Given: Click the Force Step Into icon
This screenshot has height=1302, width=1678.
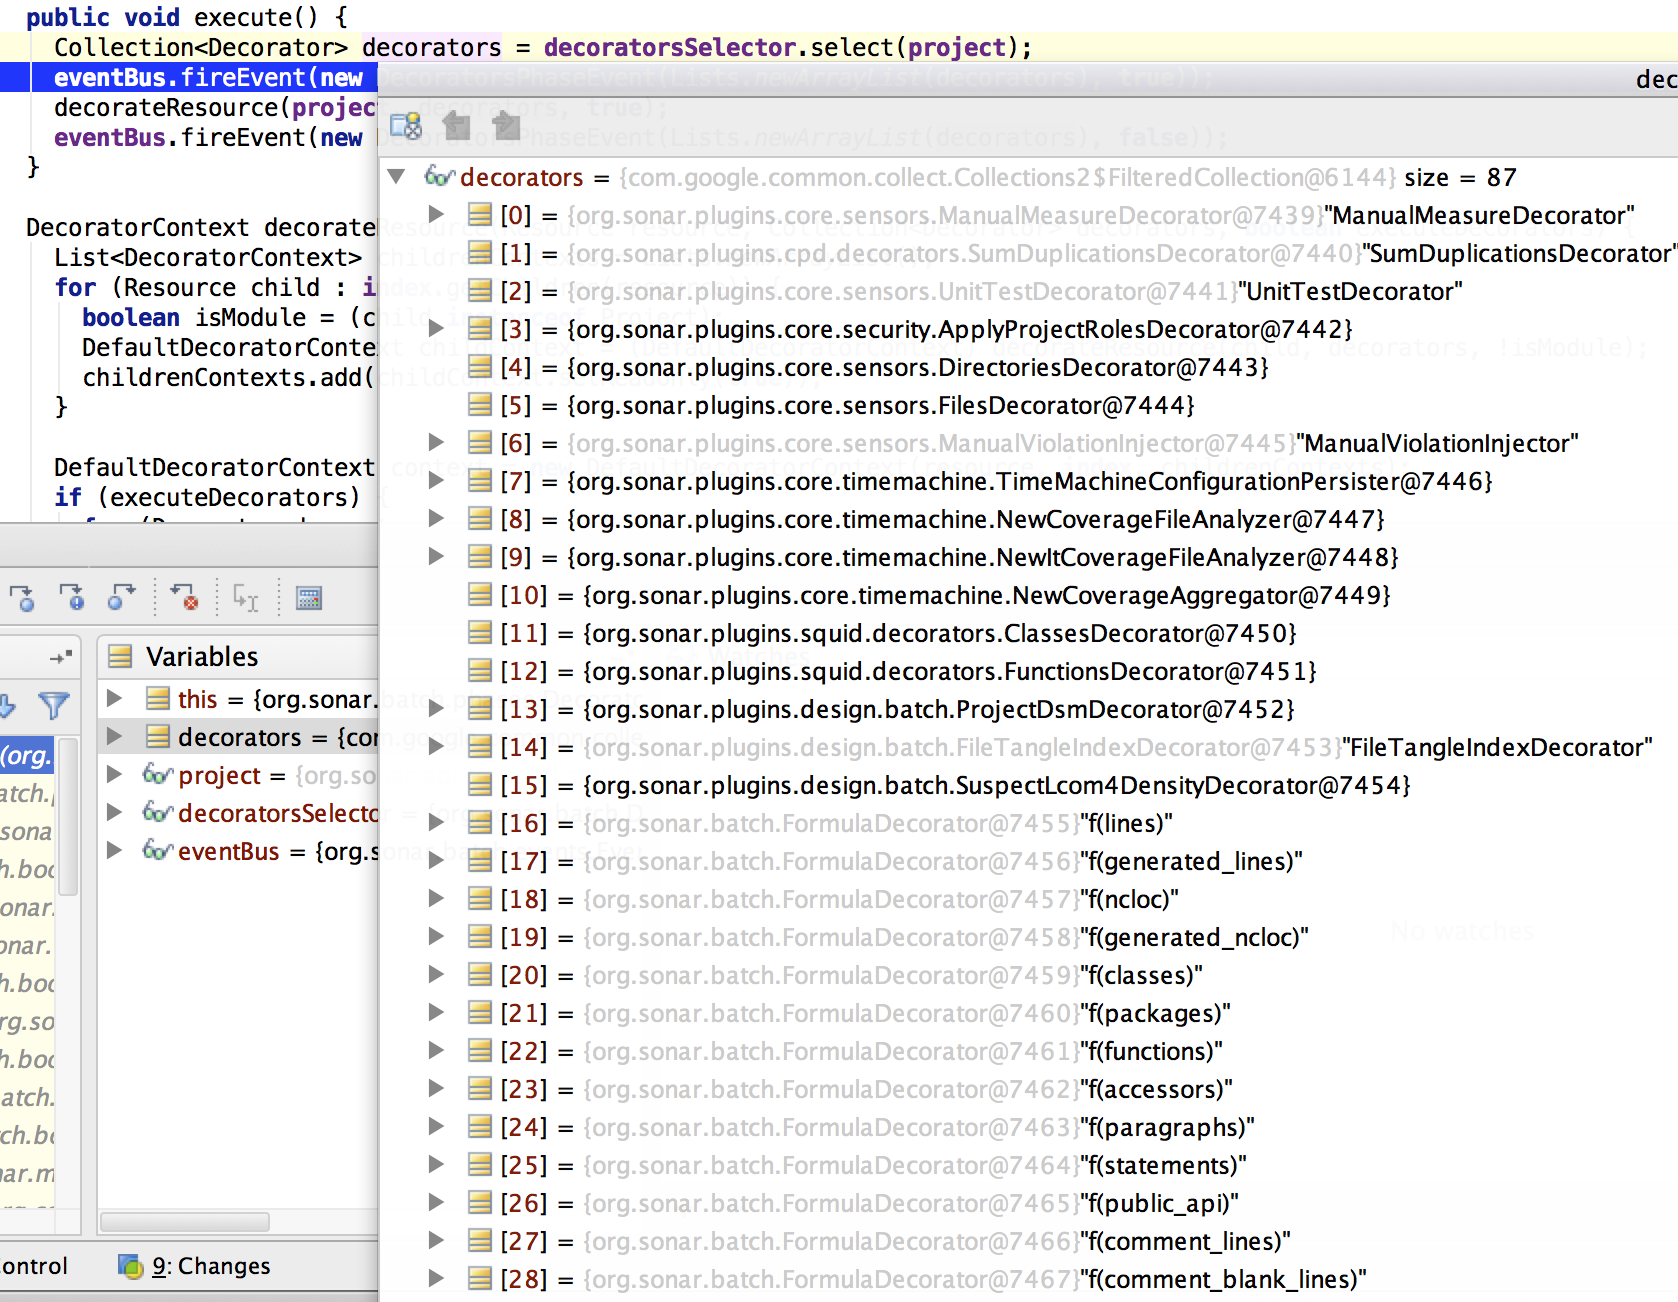Looking at the screenshot, I should pyautogui.click(x=72, y=598).
